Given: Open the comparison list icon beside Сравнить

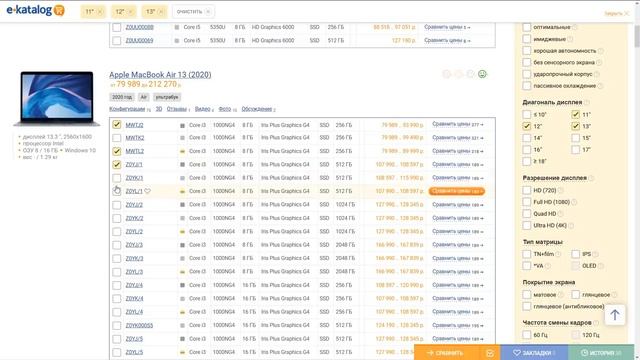Looking at the screenshot, I should 490,353.
